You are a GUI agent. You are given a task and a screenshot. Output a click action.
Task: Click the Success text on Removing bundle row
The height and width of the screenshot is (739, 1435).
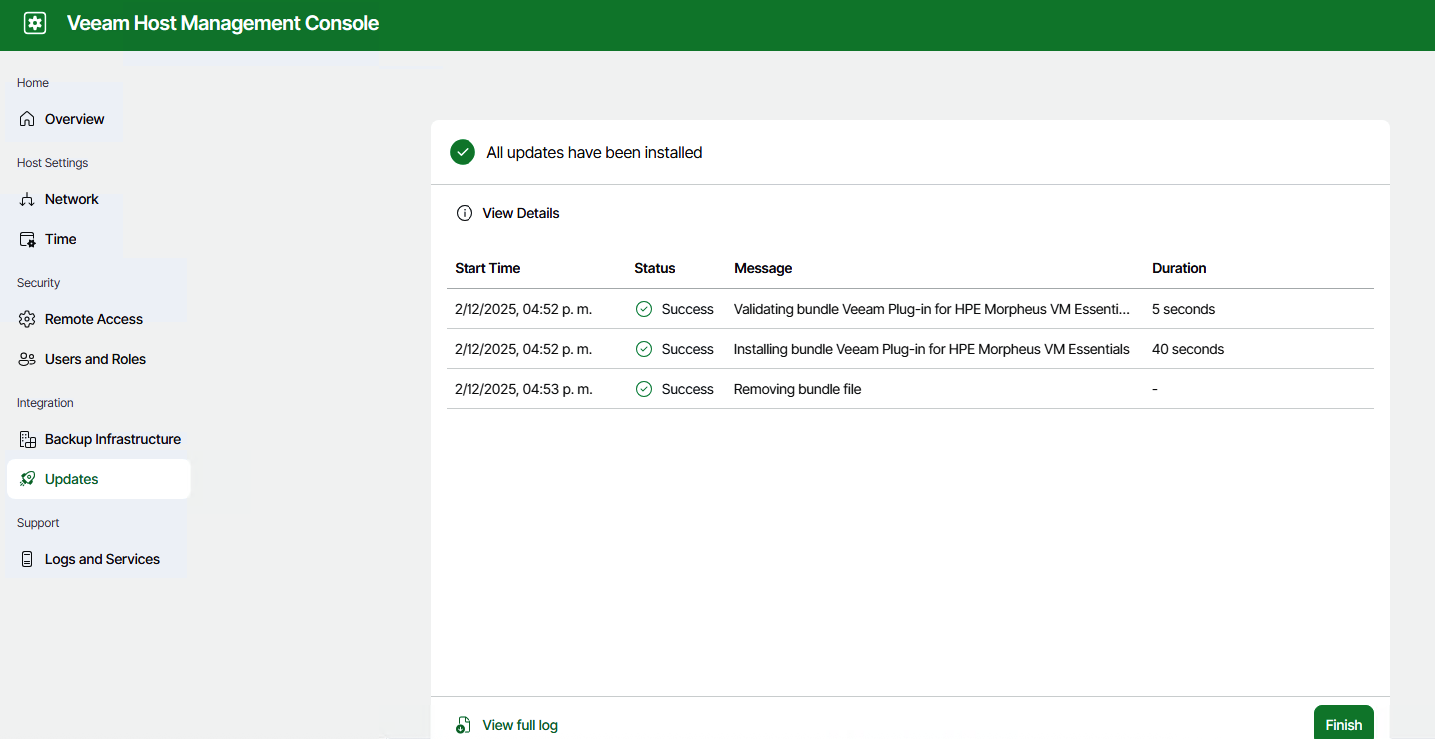point(688,389)
